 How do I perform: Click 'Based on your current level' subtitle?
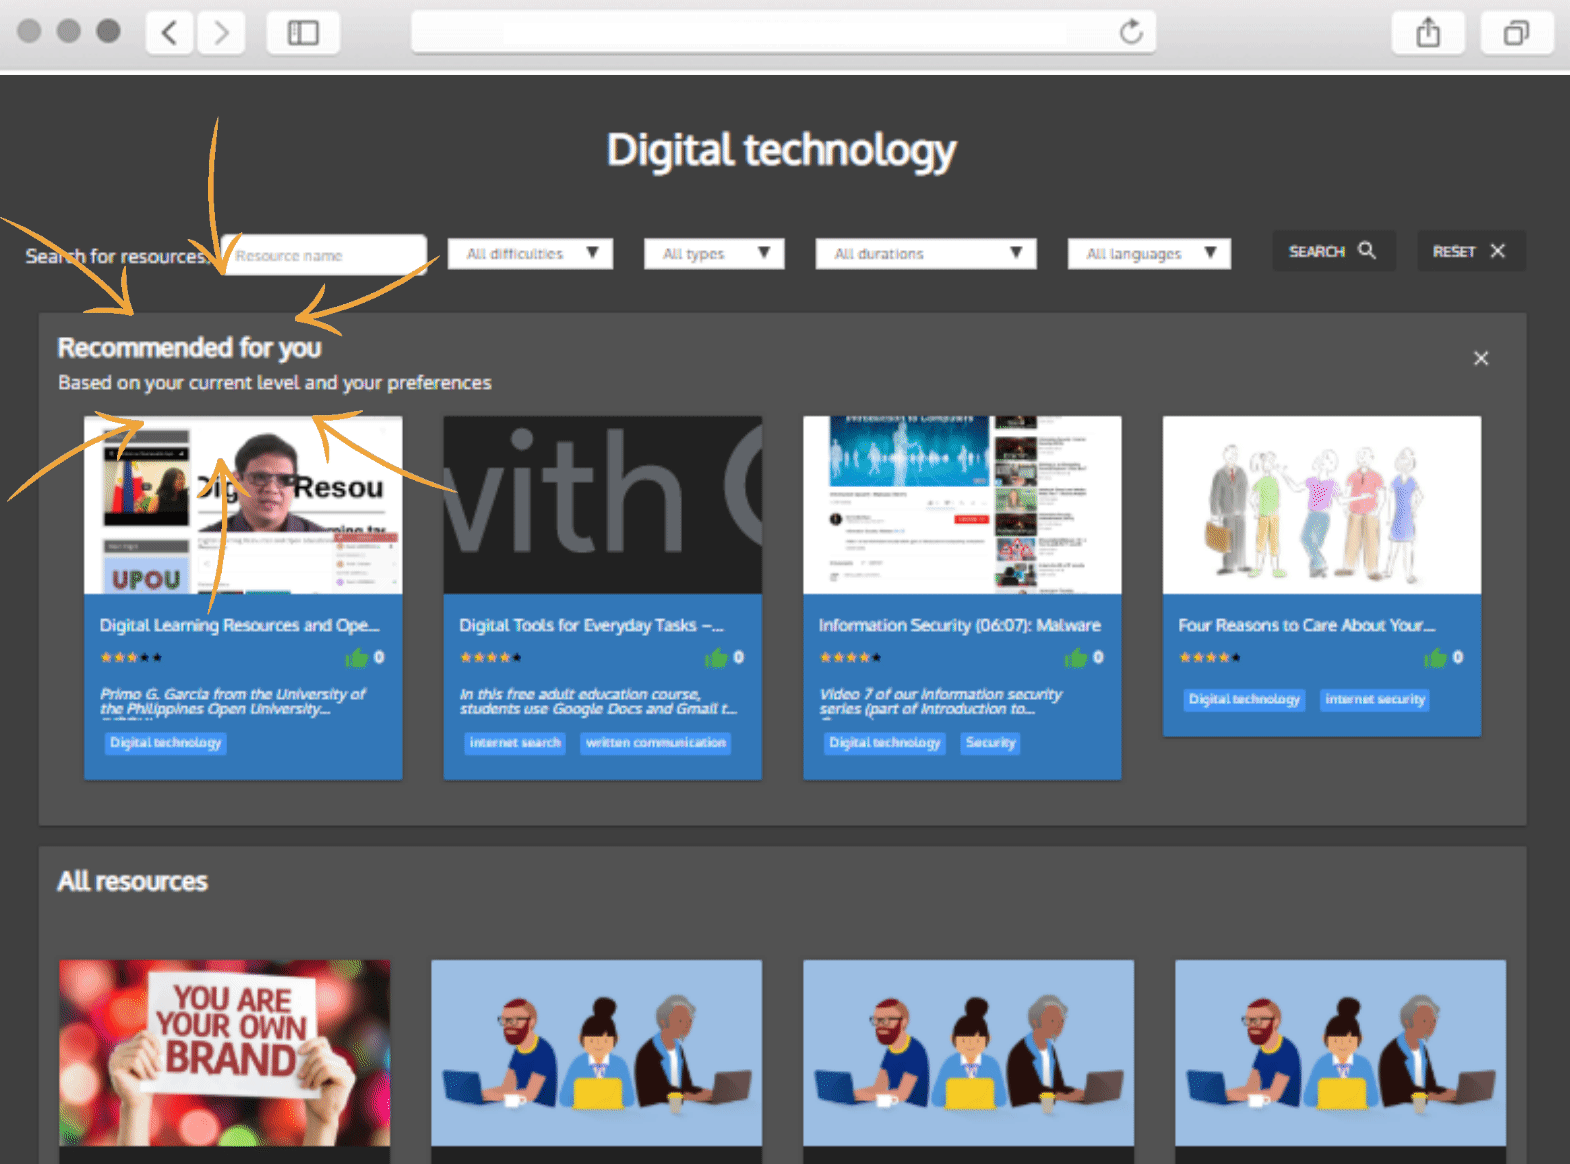click(275, 383)
